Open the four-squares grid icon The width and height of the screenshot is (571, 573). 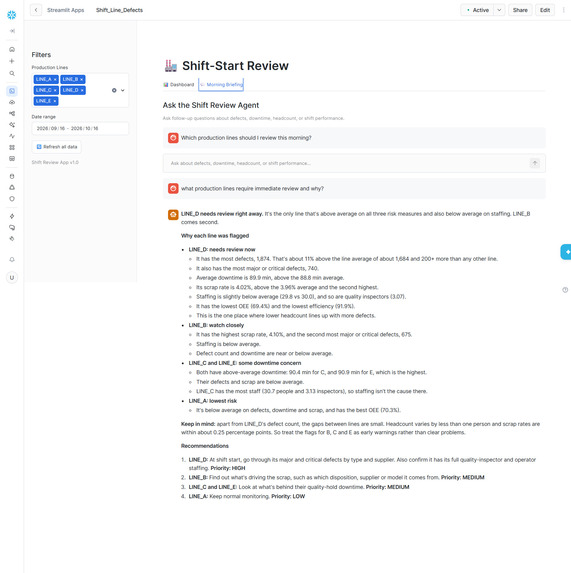click(12, 147)
